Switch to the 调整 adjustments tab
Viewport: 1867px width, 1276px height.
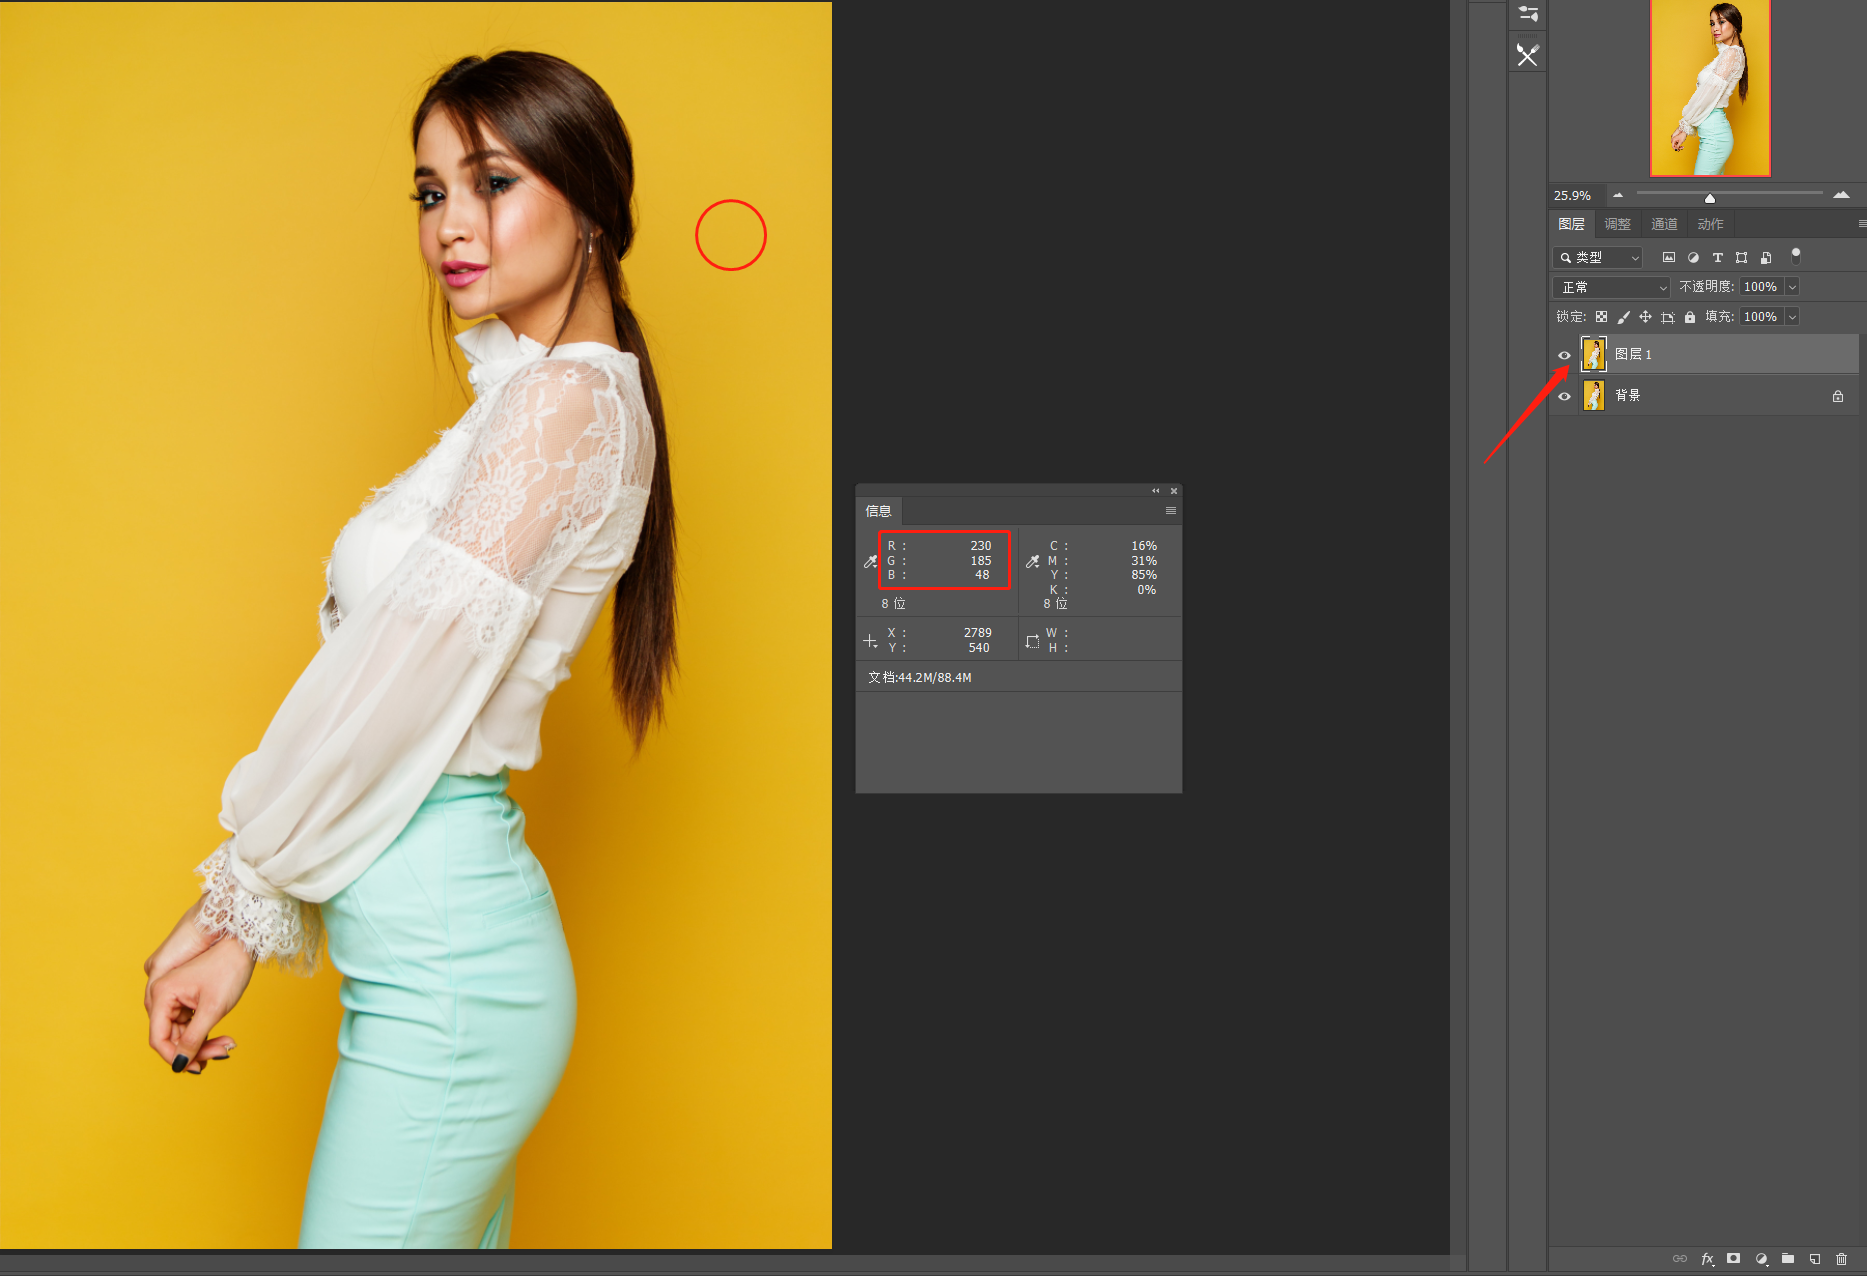(1617, 224)
